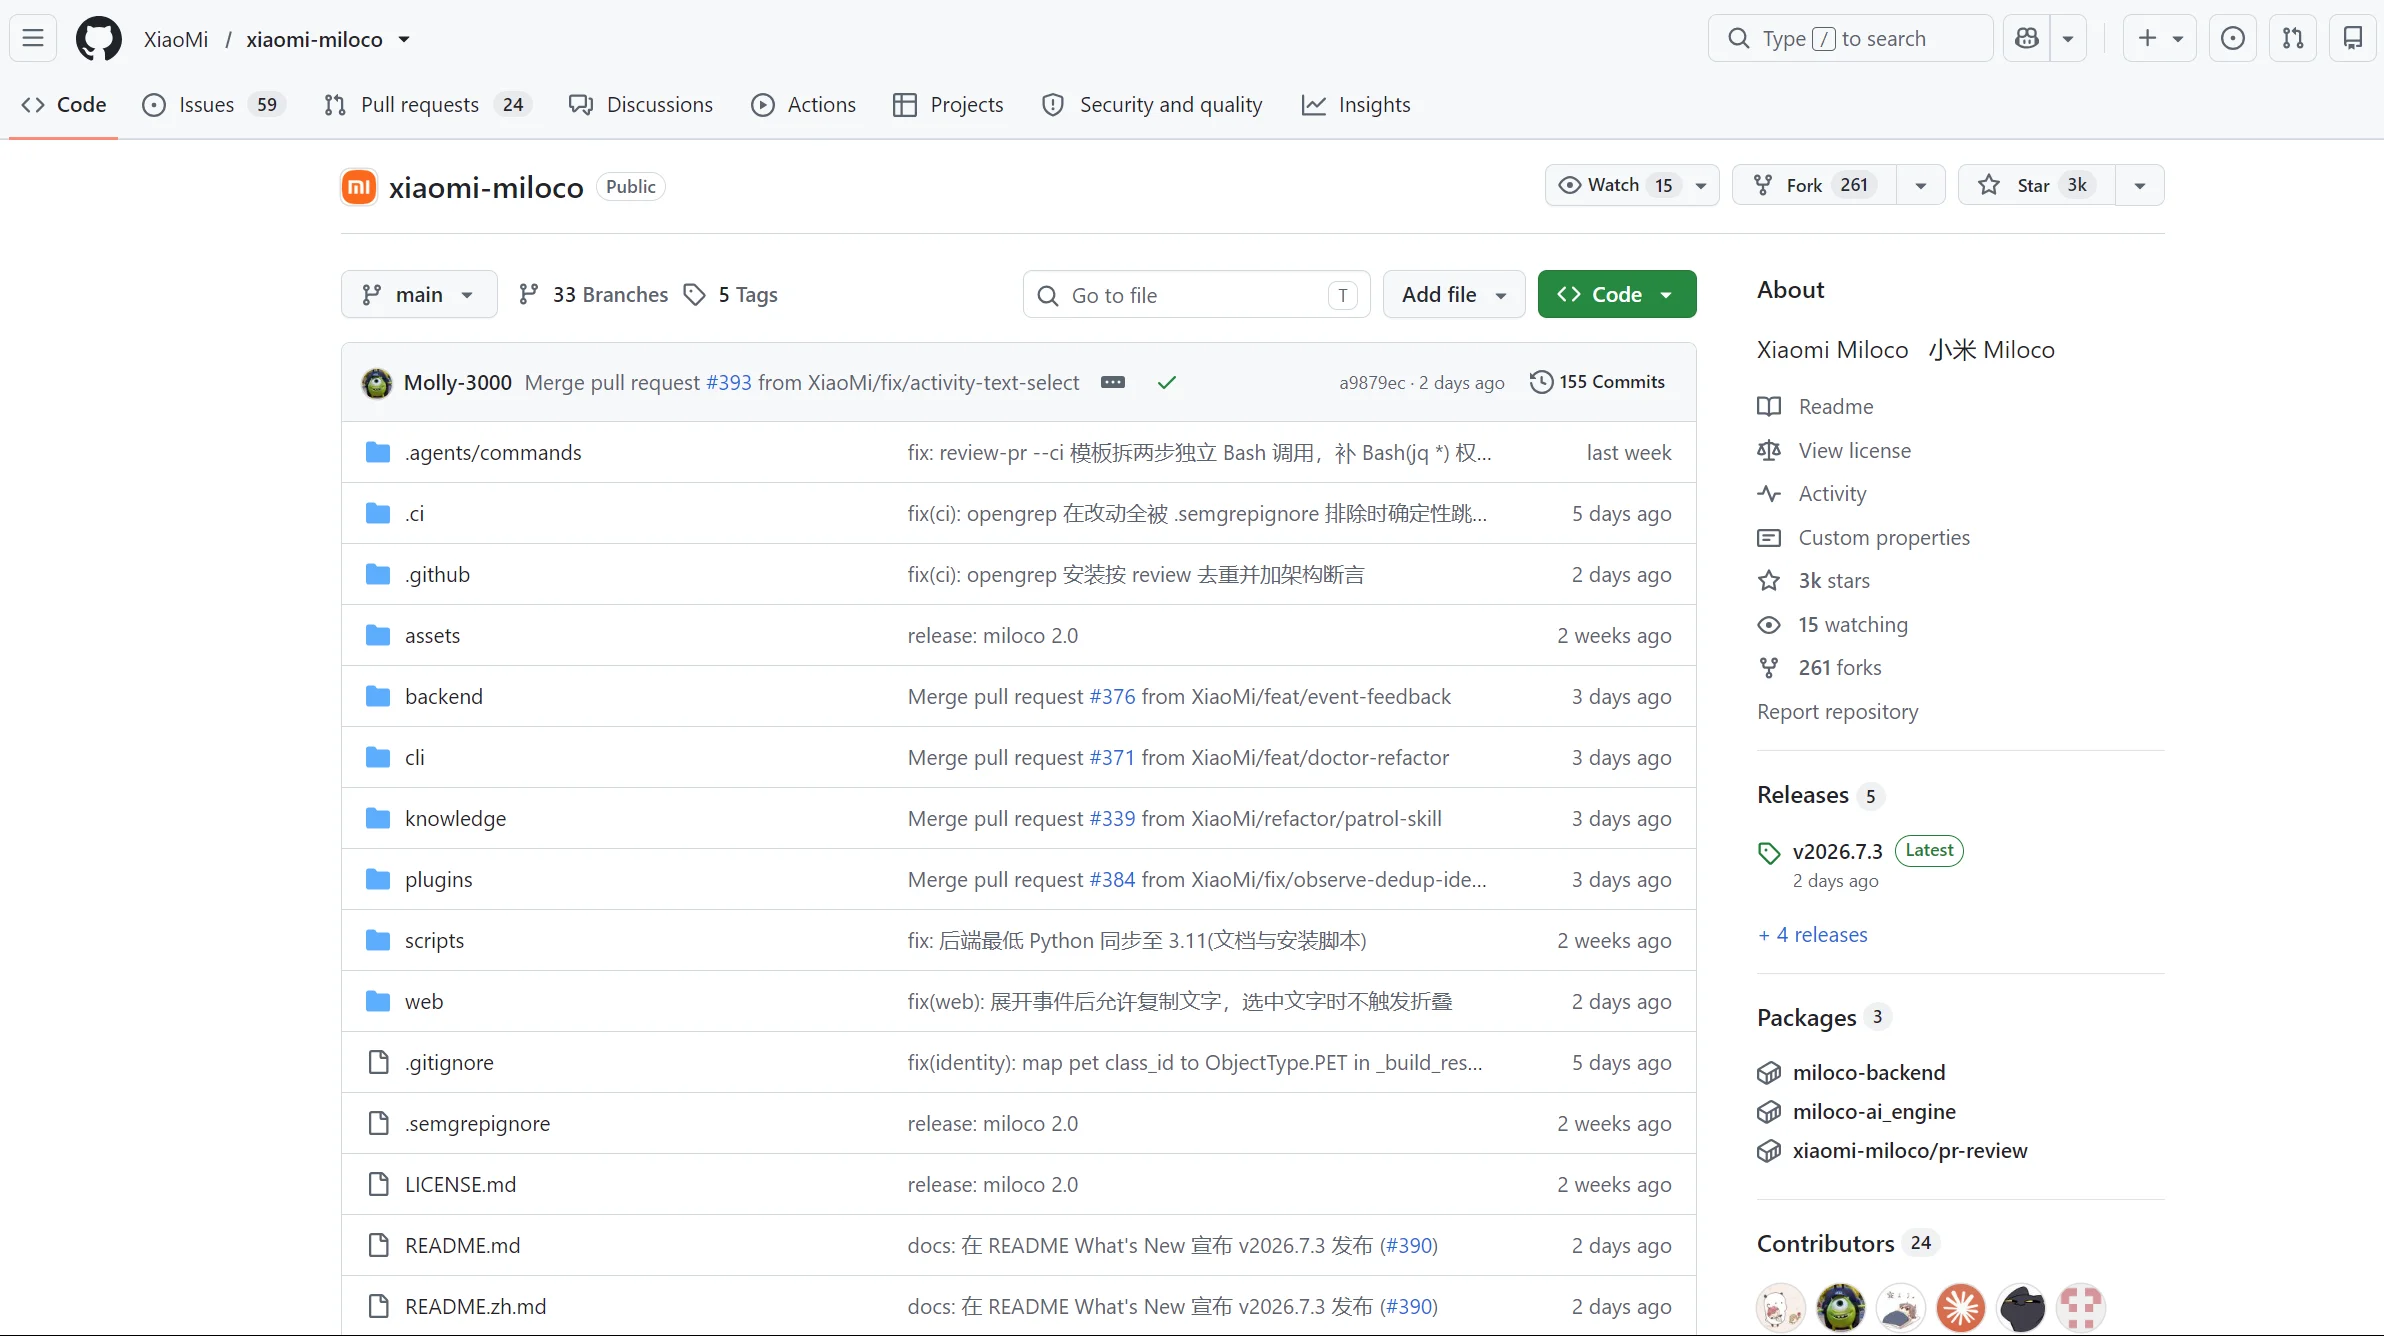Click the .agents/commands folder icon
This screenshot has height=1336, width=2384.
click(x=378, y=453)
